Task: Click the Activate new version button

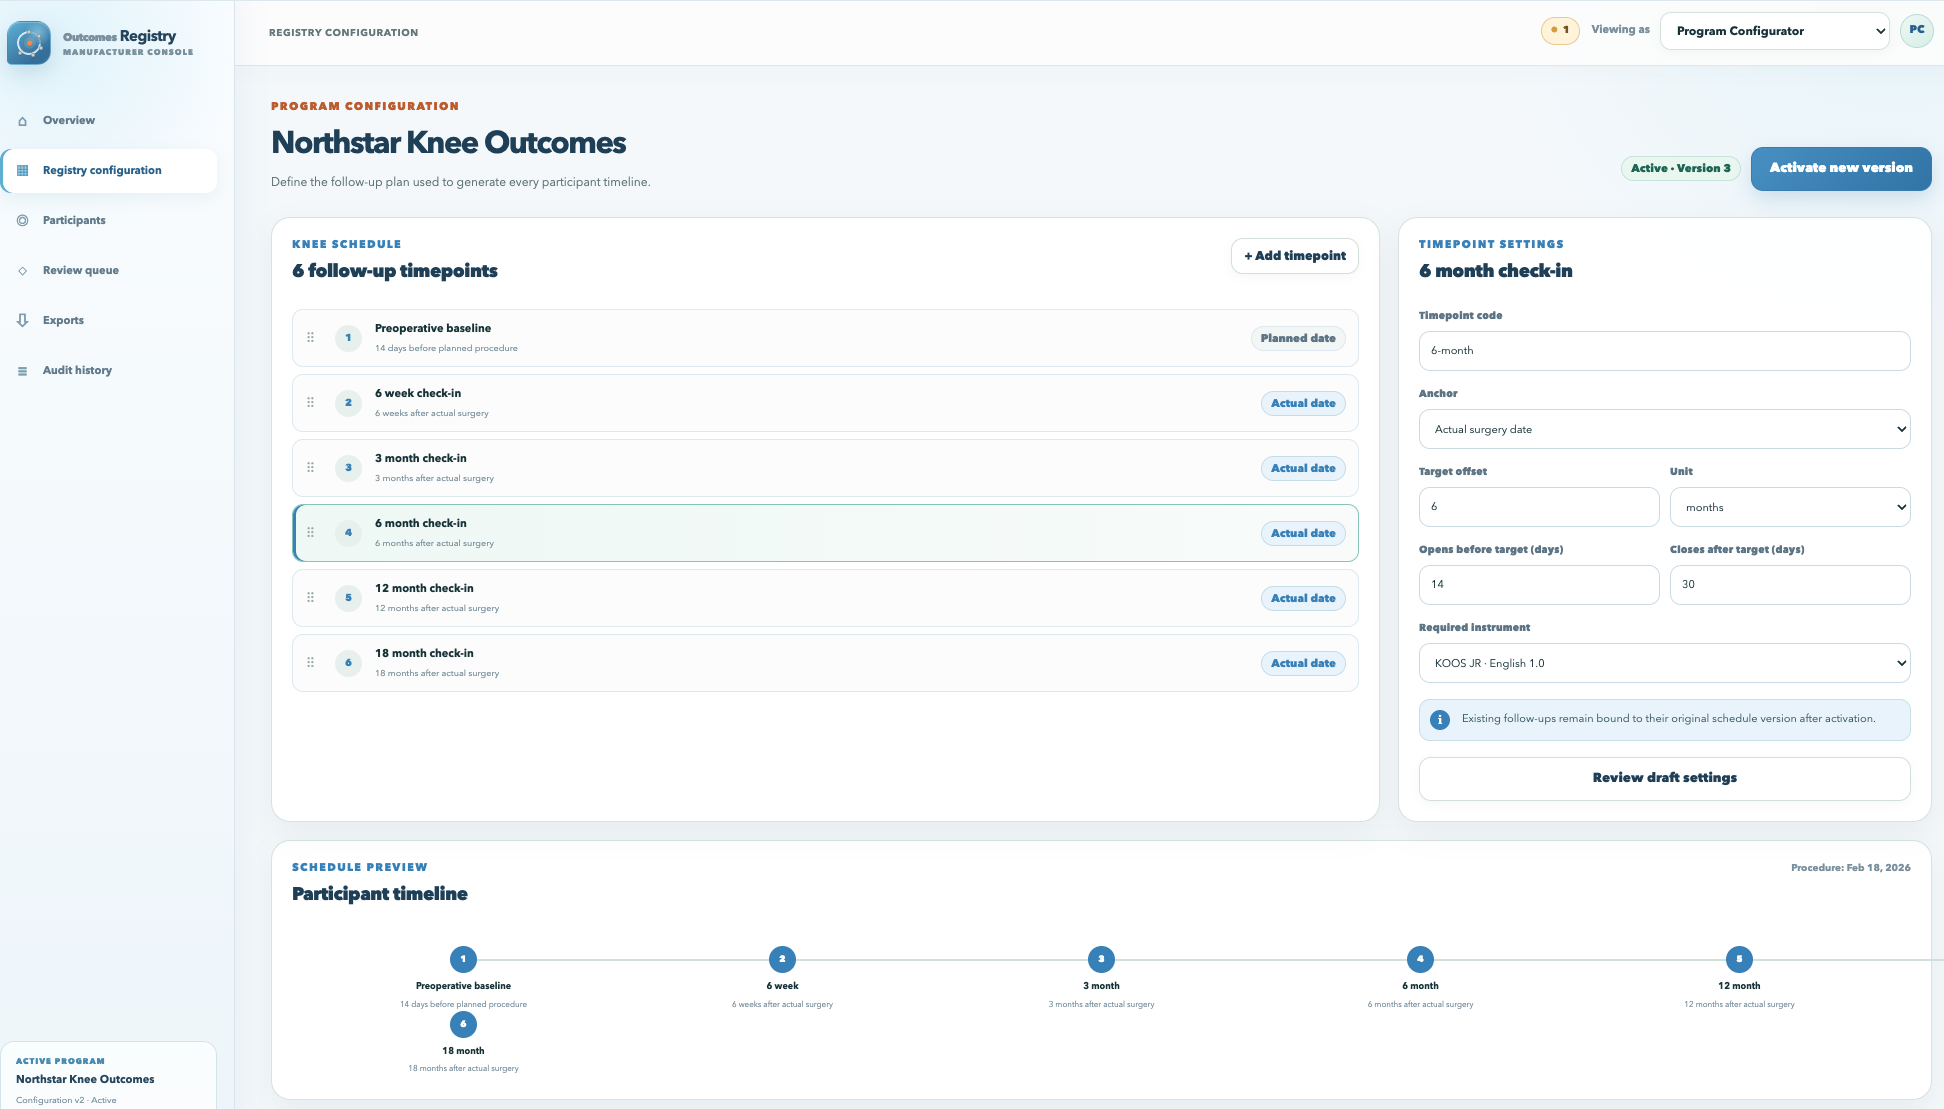Action: coord(1841,168)
